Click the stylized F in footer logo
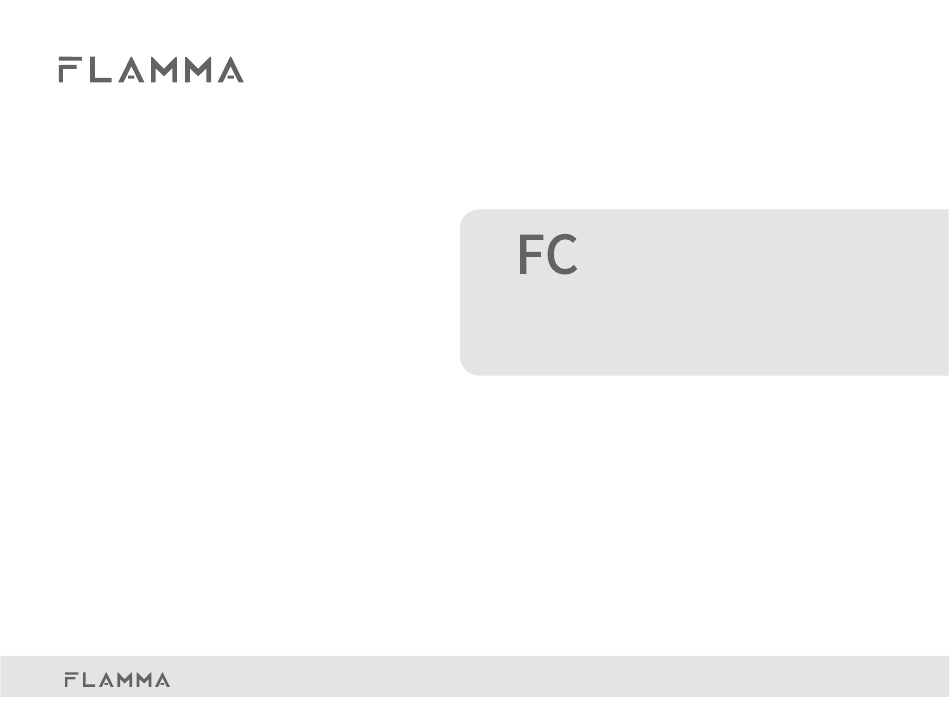The image size is (950, 722). tap(71, 680)
